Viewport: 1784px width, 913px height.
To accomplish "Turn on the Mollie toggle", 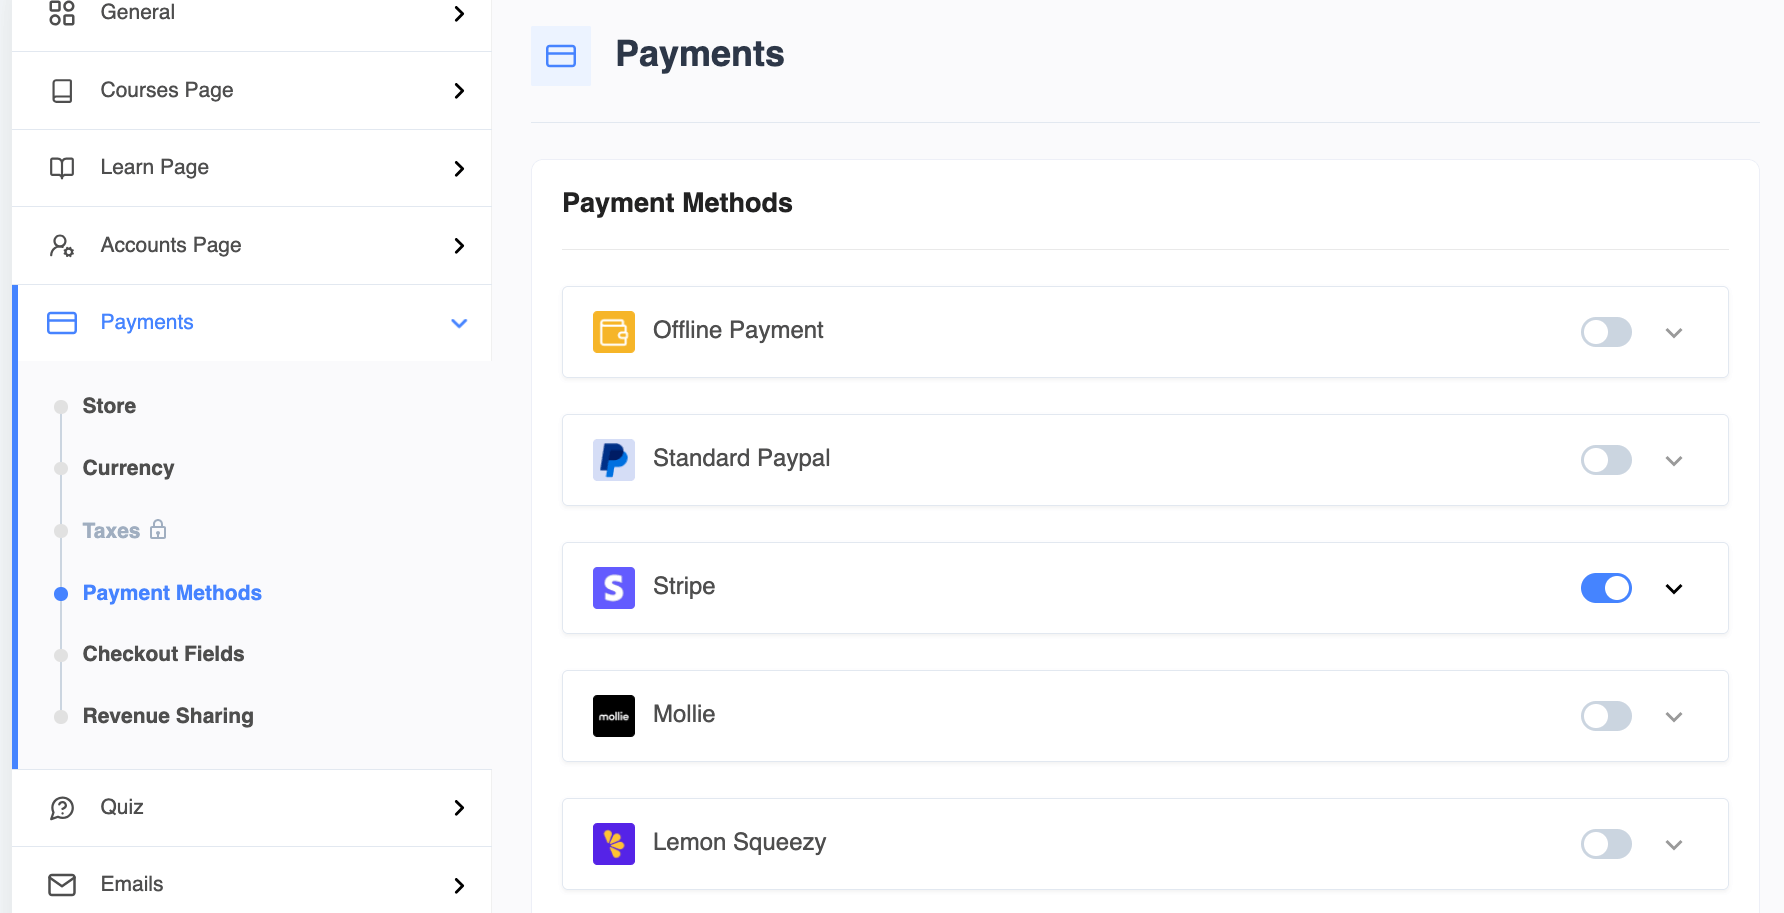I will coord(1605,716).
